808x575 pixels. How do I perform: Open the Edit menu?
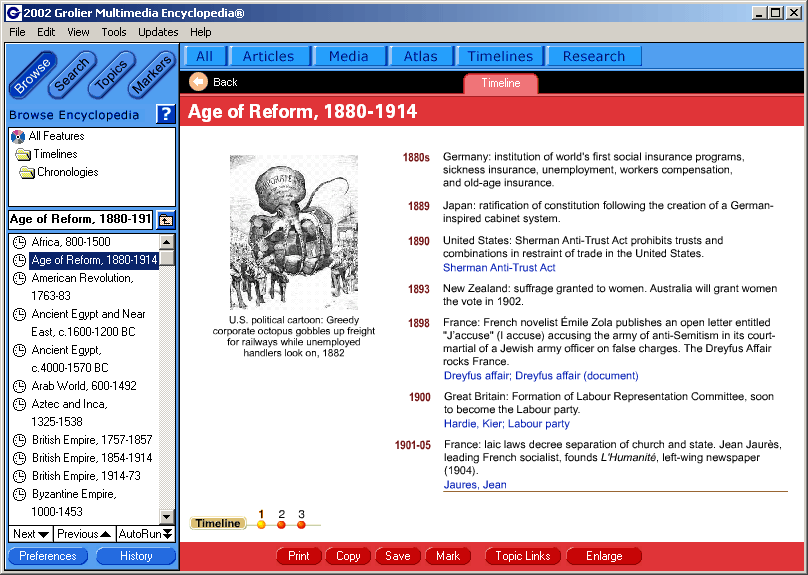click(x=46, y=32)
